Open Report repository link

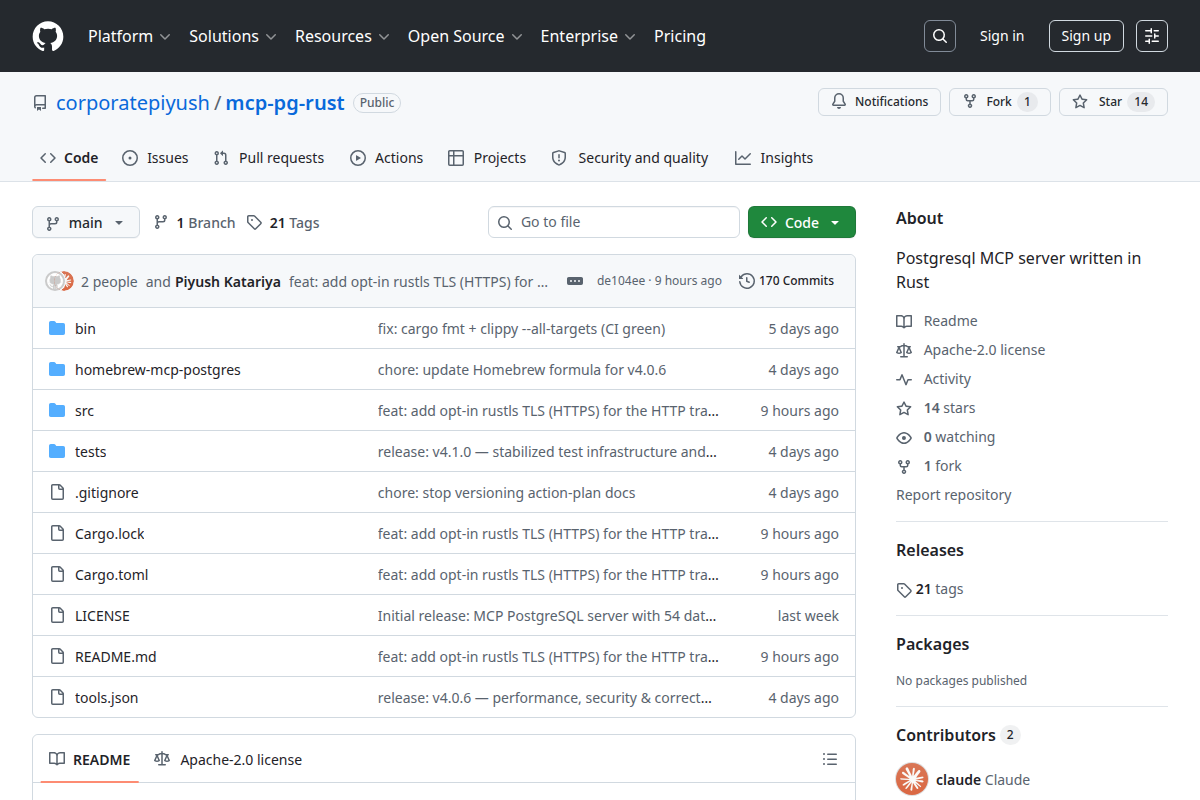tap(953, 495)
